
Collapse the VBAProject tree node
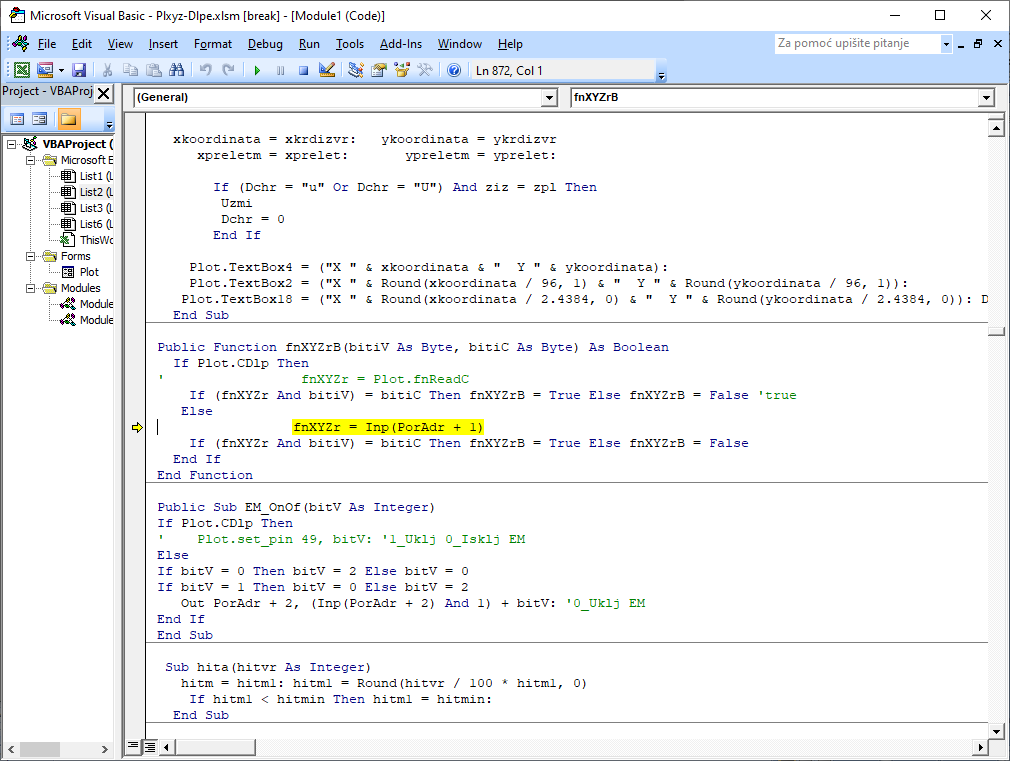[x=12, y=144]
